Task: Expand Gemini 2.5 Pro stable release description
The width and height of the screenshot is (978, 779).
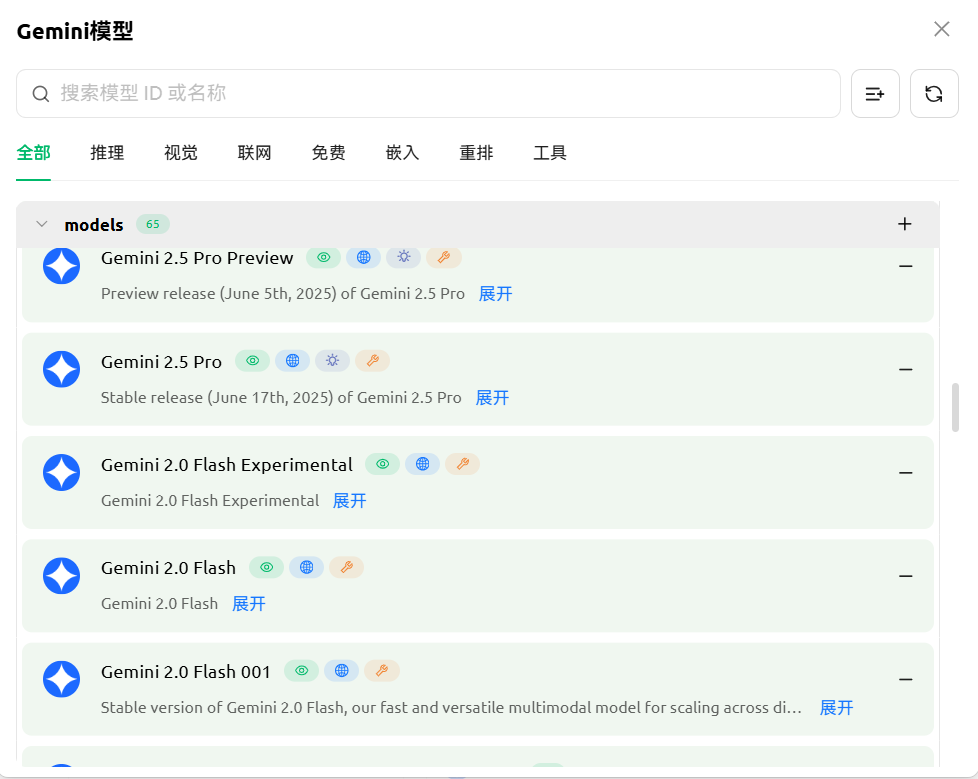Action: 492,398
